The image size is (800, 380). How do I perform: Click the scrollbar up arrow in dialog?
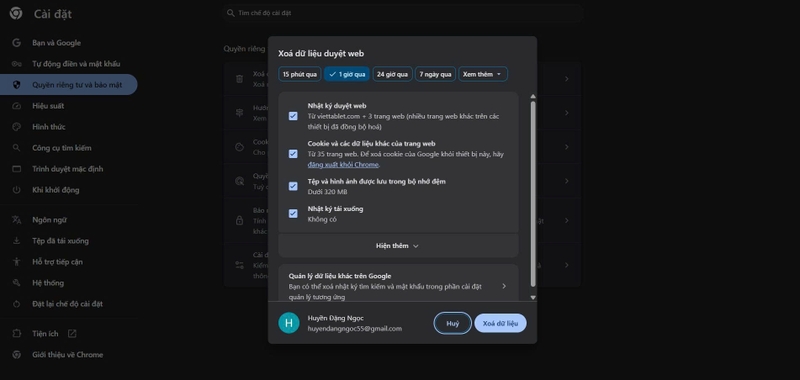pos(533,96)
